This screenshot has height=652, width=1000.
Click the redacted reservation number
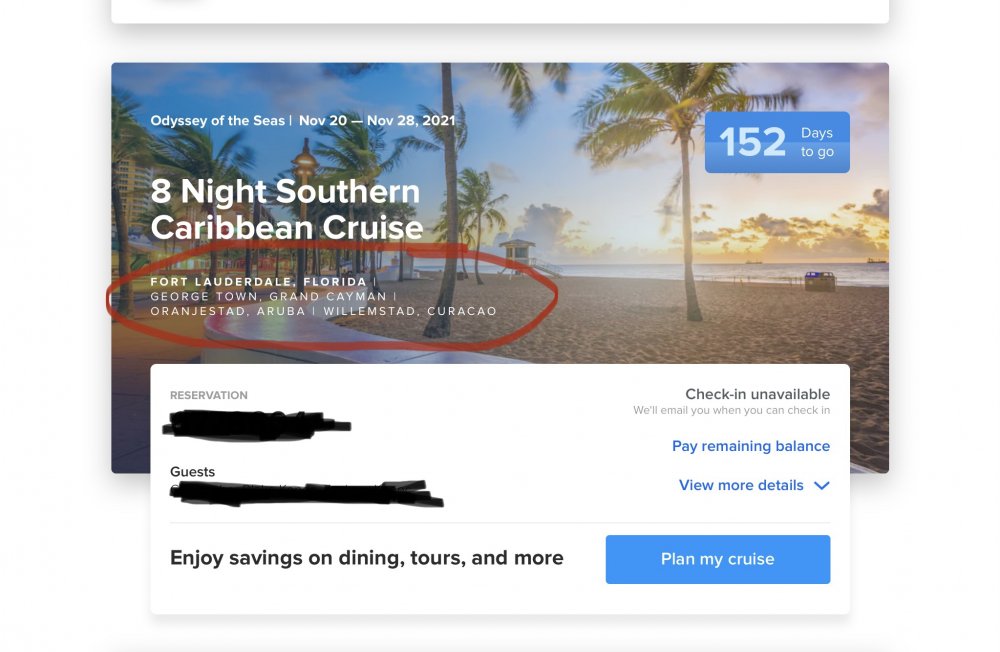click(257, 426)
